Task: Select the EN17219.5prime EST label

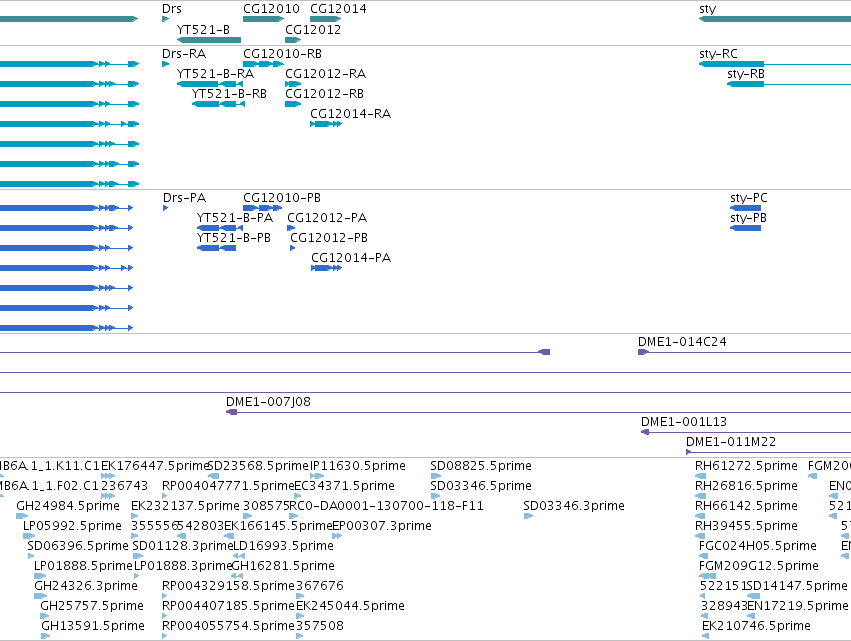Action: pos(798,606)
